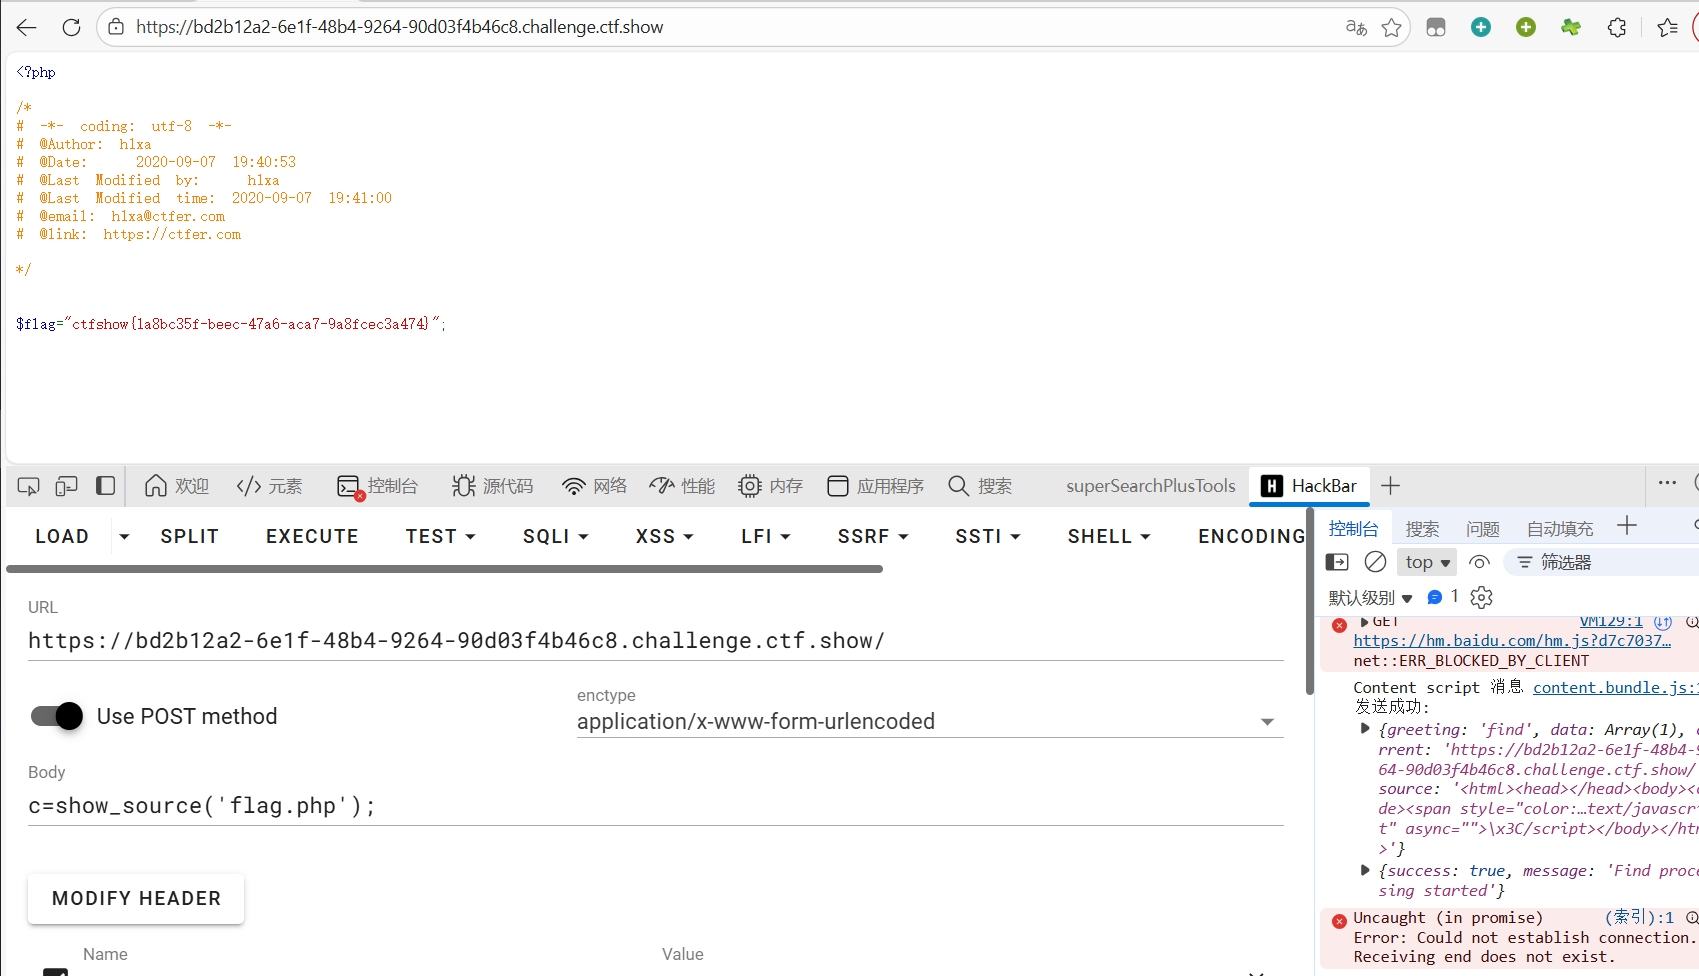Expand the LOAD dropdown arrow
The image size is (1699, 976).
124,537
